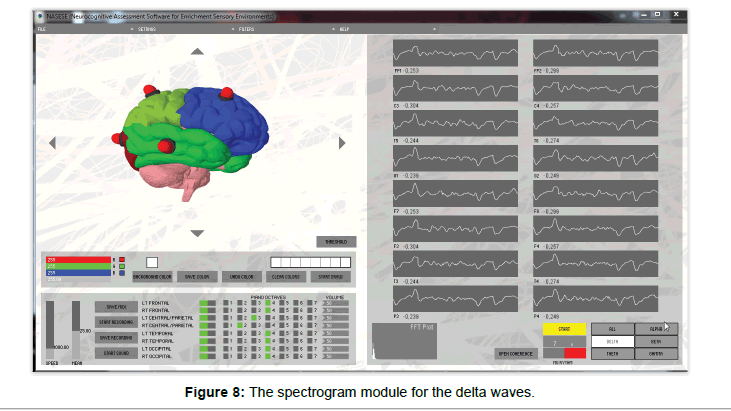Screen dimensions: 731x411
Task: Click the yellow Start button
Action: (563, 327)
